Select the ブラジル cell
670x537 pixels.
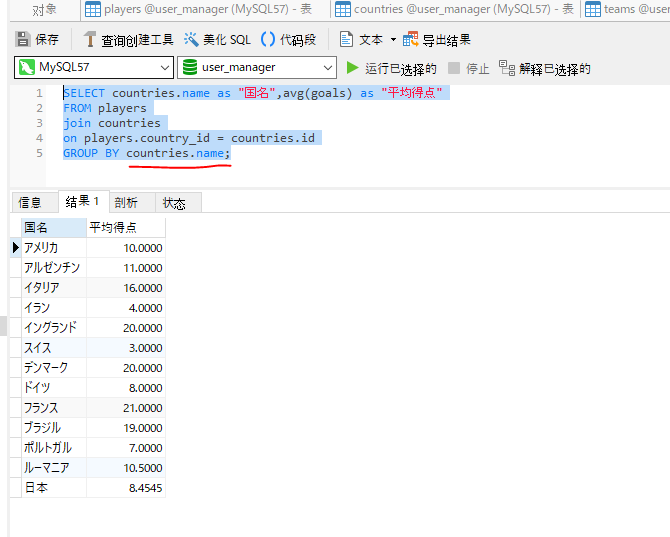point(54,428)
